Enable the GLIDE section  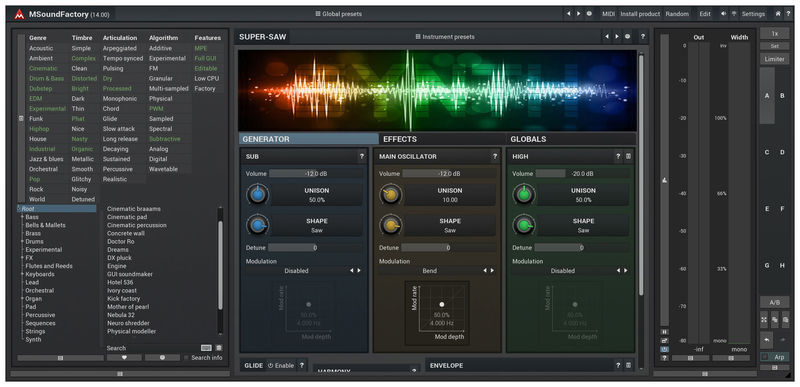(281, 366)
